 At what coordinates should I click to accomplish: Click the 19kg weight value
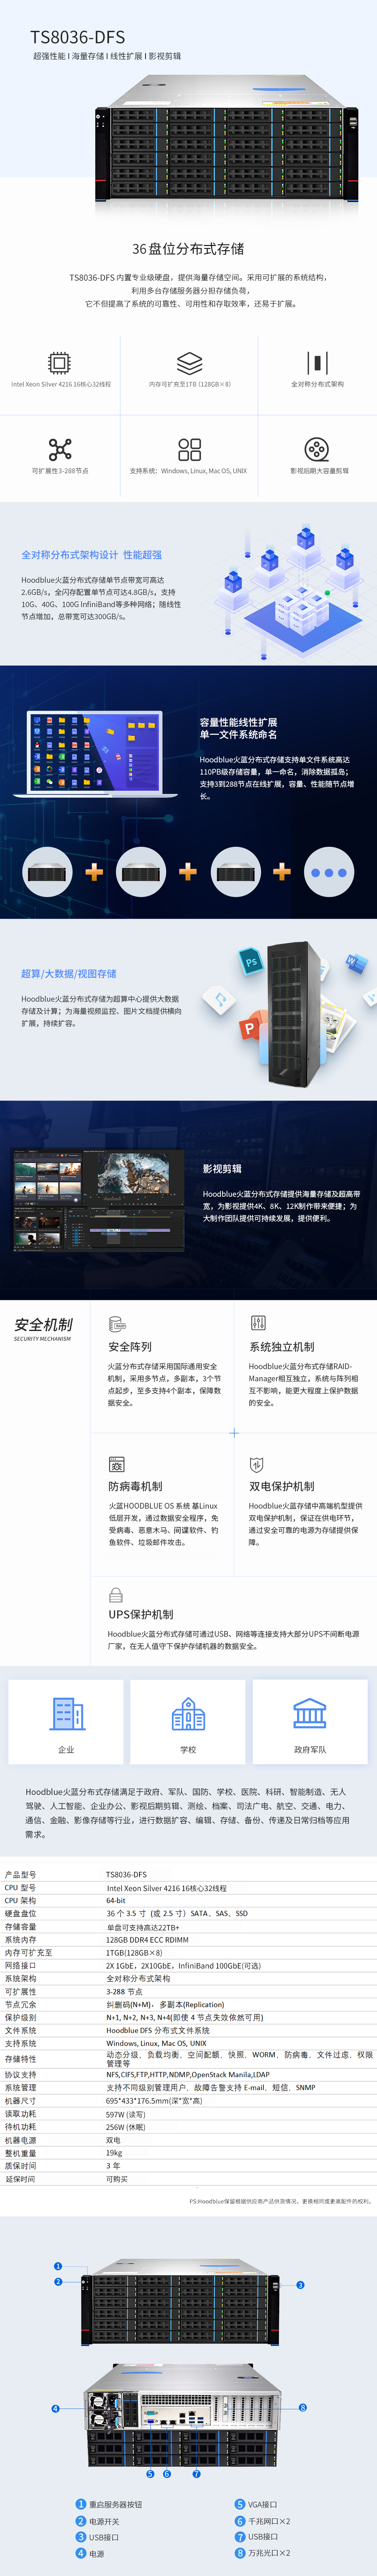pos(114,2153)
